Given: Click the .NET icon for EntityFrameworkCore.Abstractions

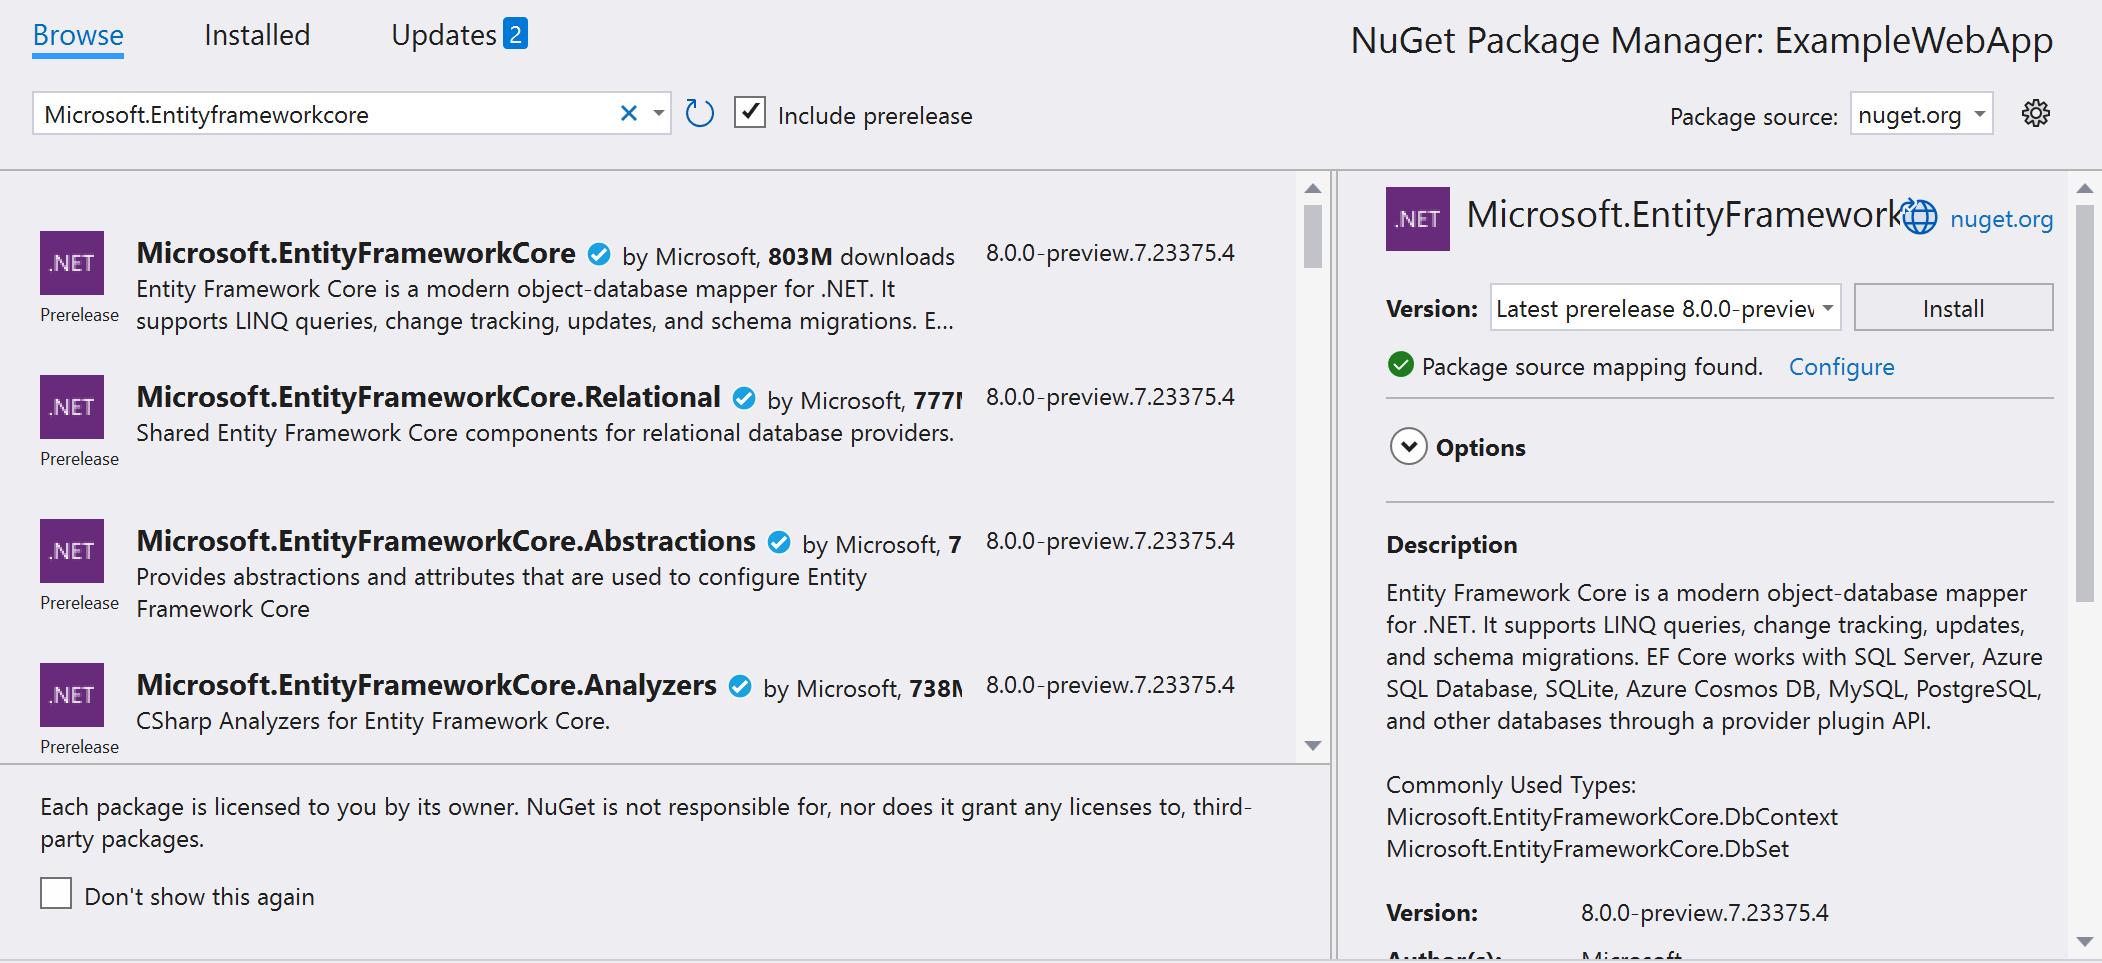Looking at the screenshot, I should [72, 551].
